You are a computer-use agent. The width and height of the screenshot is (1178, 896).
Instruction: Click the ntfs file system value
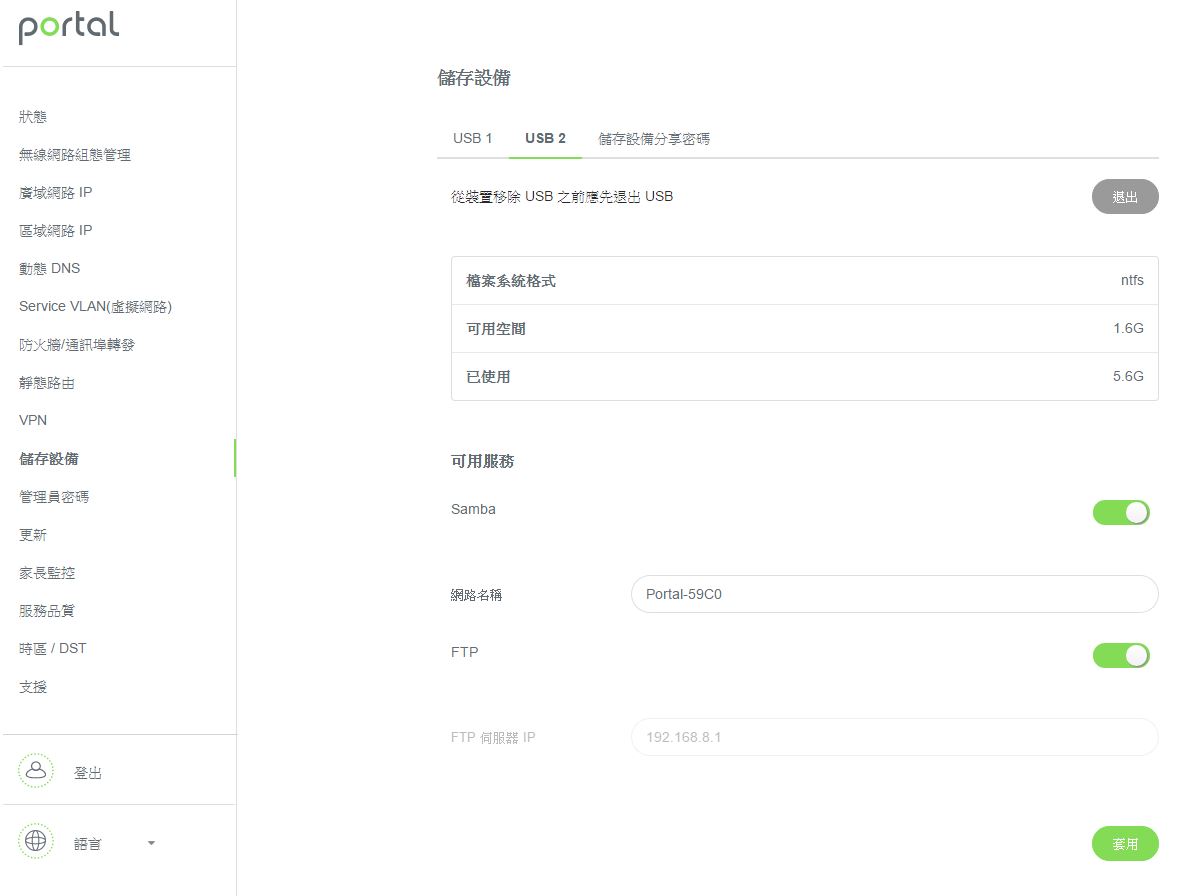(1131, 280)
